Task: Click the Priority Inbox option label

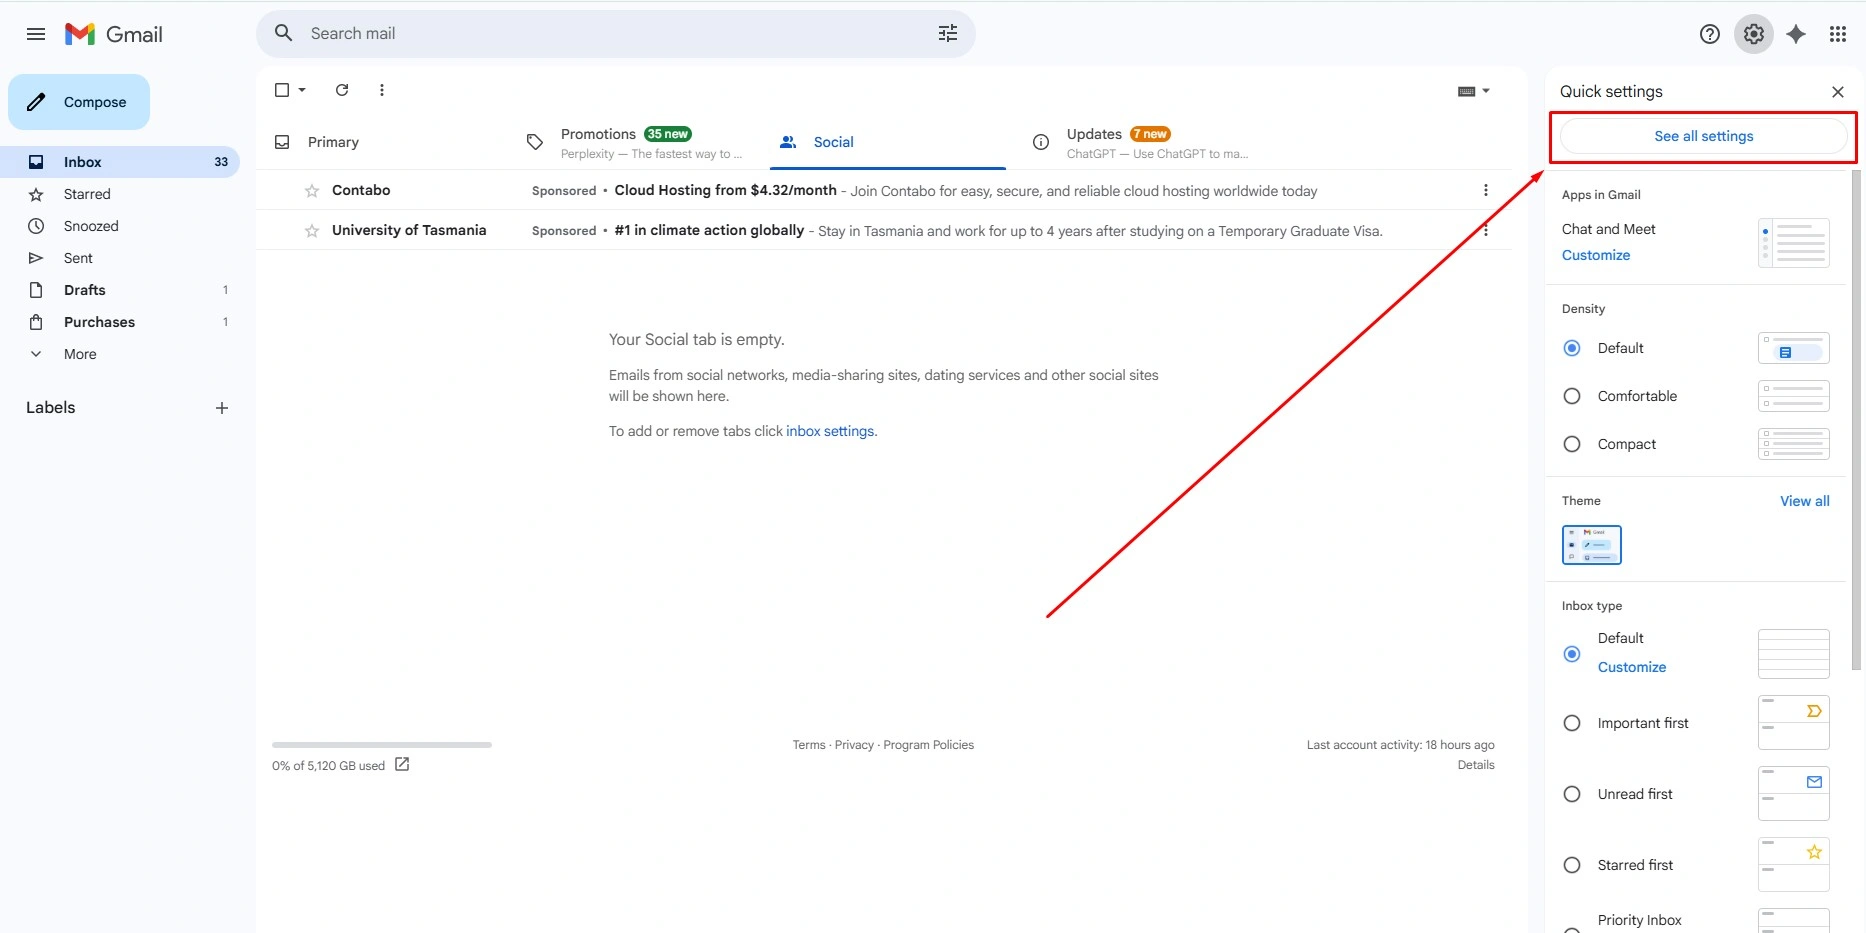Action: (1639, 920)
